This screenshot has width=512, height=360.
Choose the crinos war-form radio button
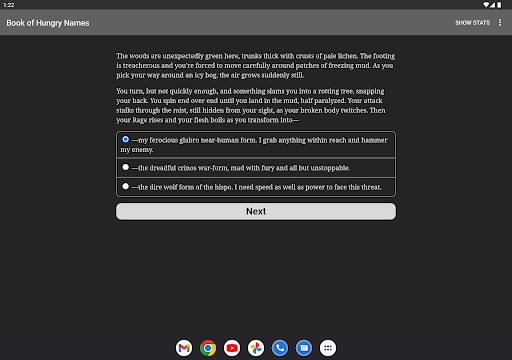(x=125, y=167)
